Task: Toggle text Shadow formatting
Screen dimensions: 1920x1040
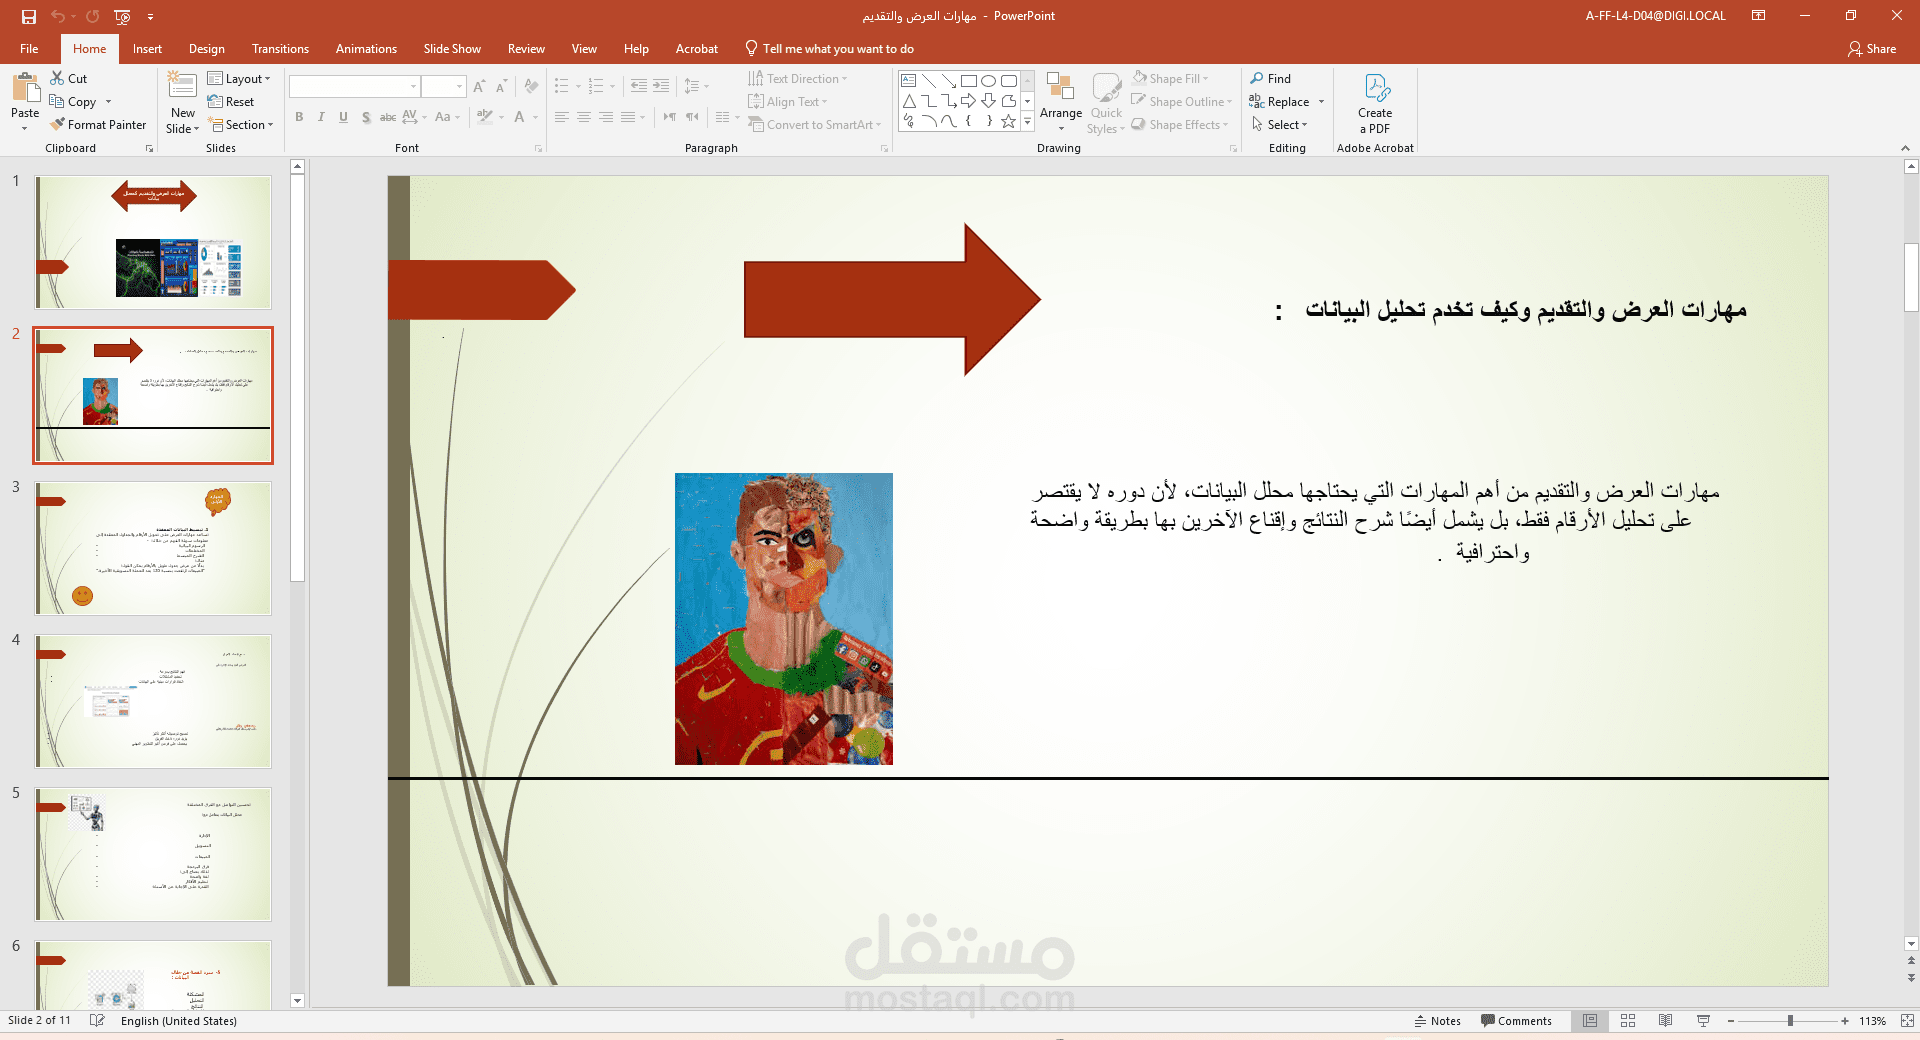Action: click(366, 117)
